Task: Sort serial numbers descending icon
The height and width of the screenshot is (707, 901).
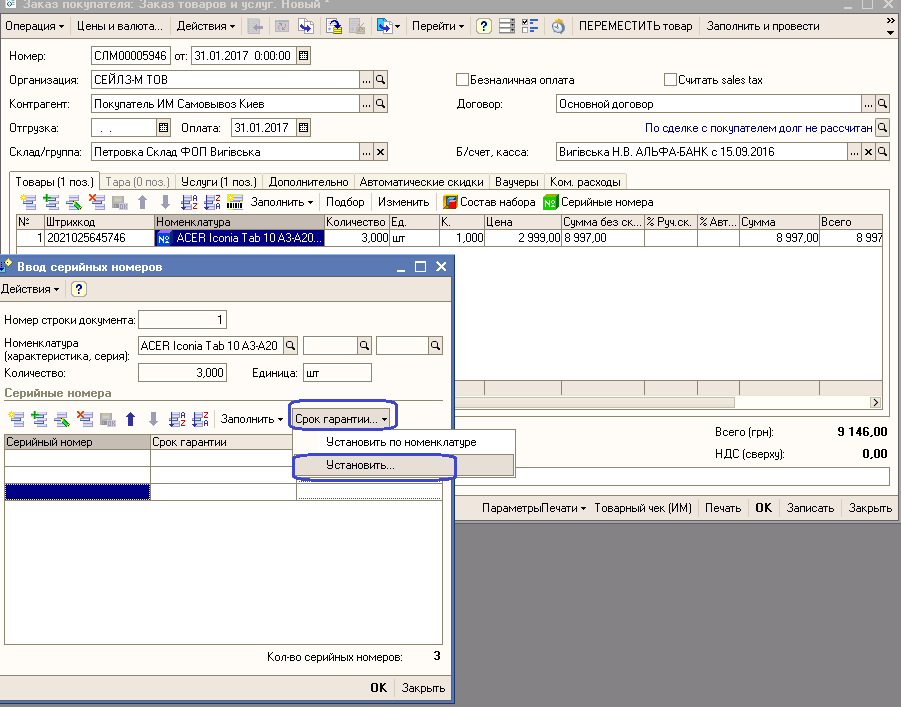Action: coord(200,419)
